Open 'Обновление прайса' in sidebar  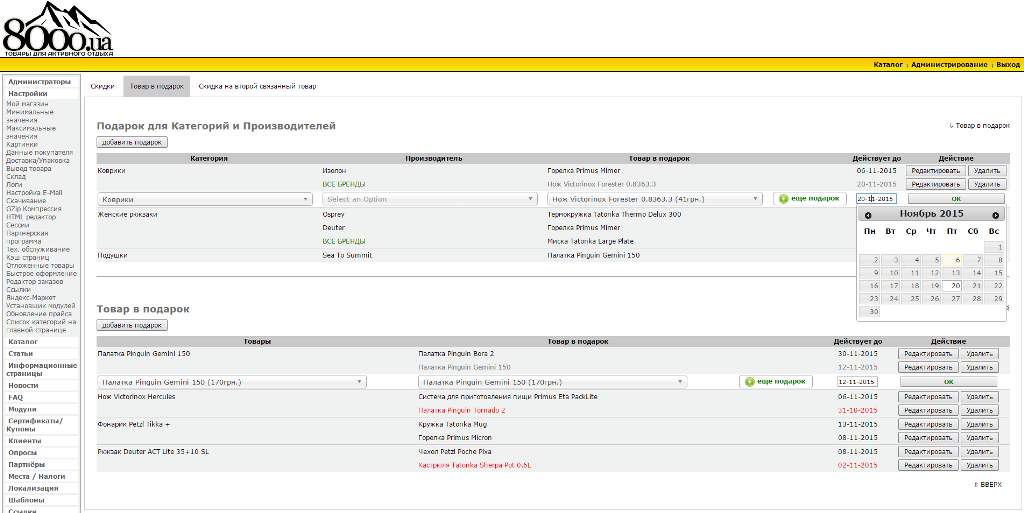point(39,314)
